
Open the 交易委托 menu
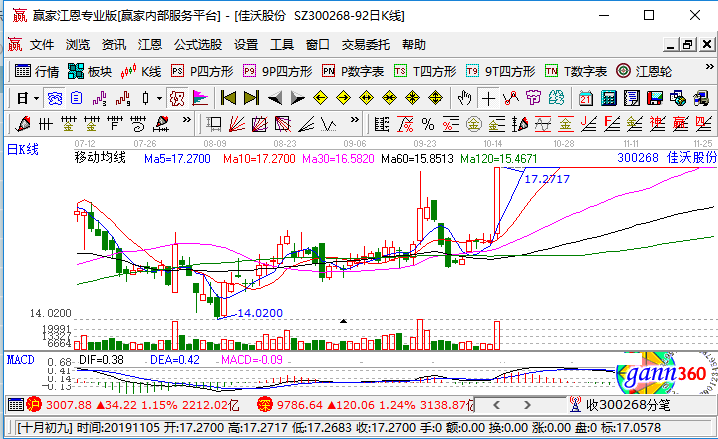[x=365, y=44]
